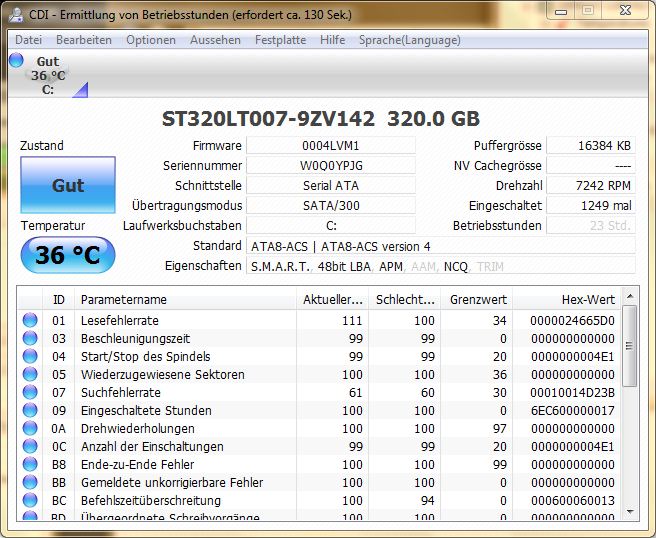Click the drive title ST320LT007-9ZV142
This screenshot has width=656, height=538.
(x=268, y=119)
